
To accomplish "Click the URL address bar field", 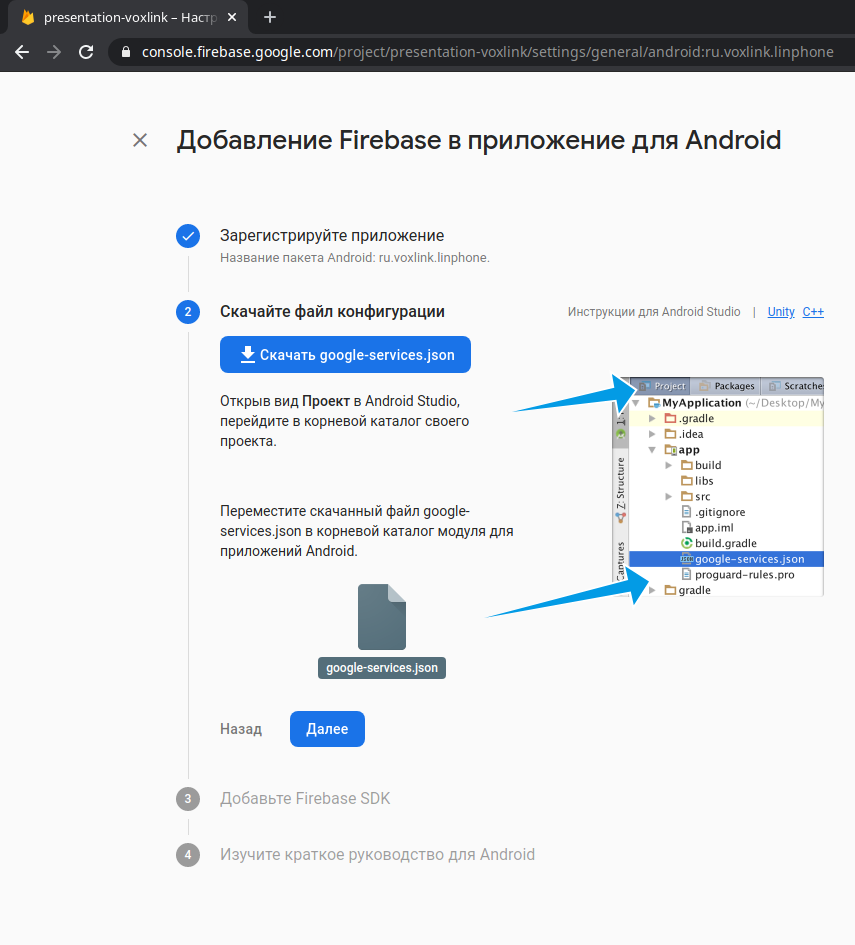I will click(x=480, y=52).
